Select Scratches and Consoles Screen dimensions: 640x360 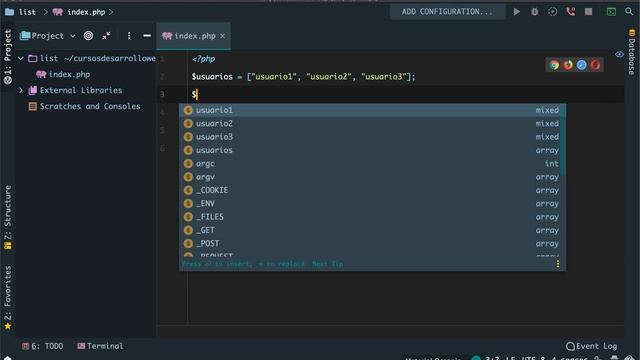pyautogui.click(x=84, y=106)
